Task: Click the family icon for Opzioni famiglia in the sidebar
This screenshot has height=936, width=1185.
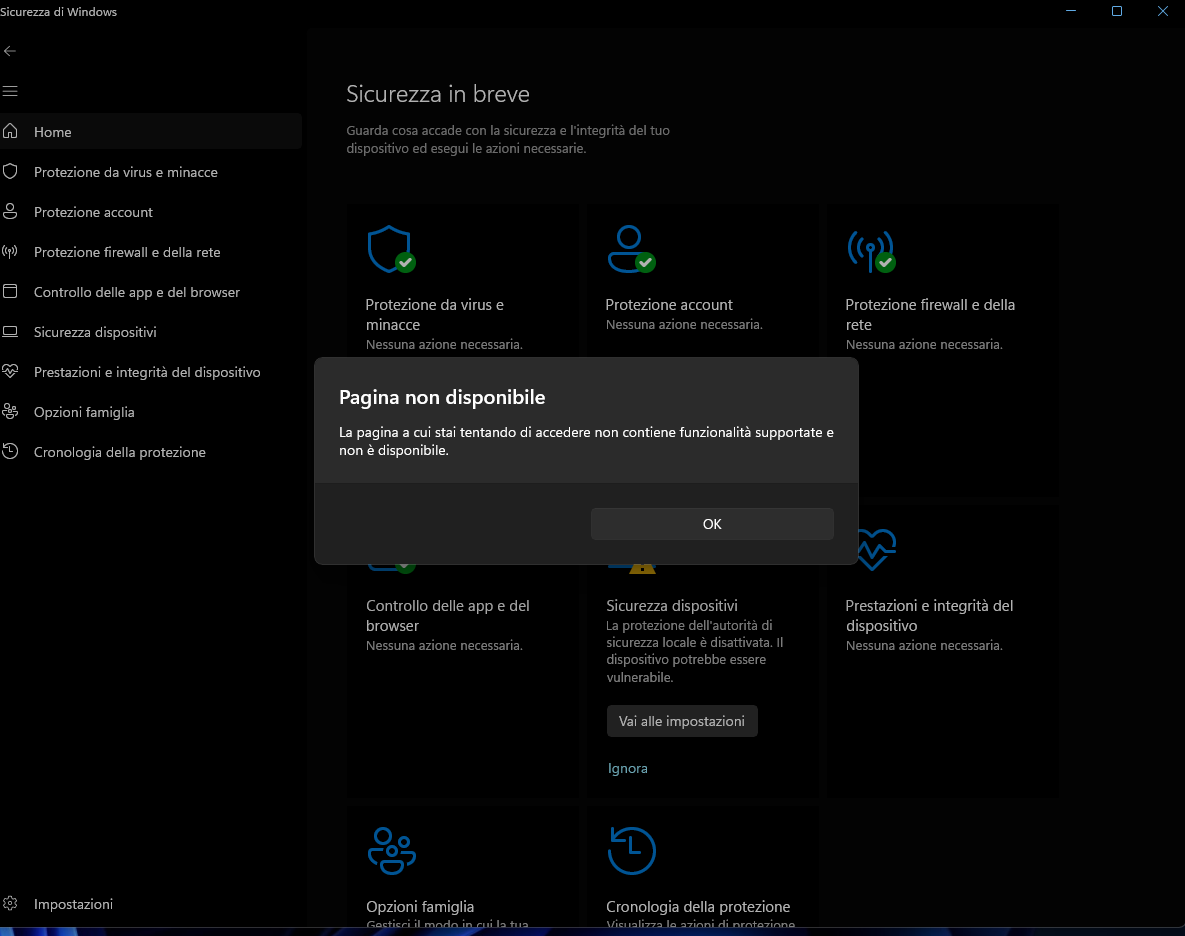Action: 10,412
